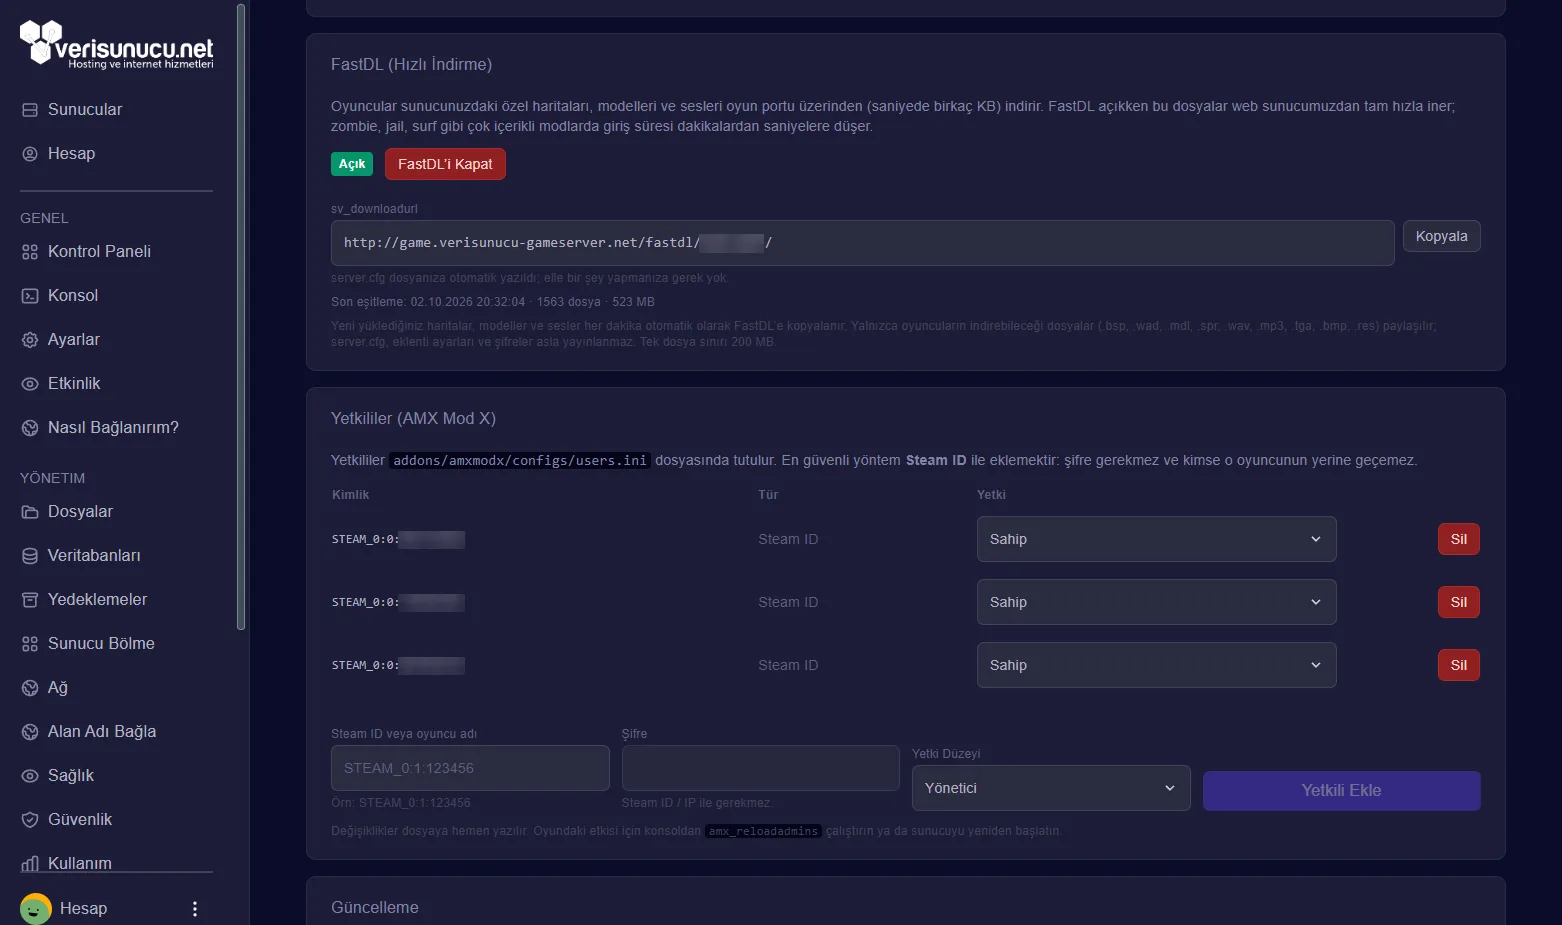This screenshot has width=1562, height=925.
Task: Focus the Steam ID veya oyuncu adı field
Action: 470,768
